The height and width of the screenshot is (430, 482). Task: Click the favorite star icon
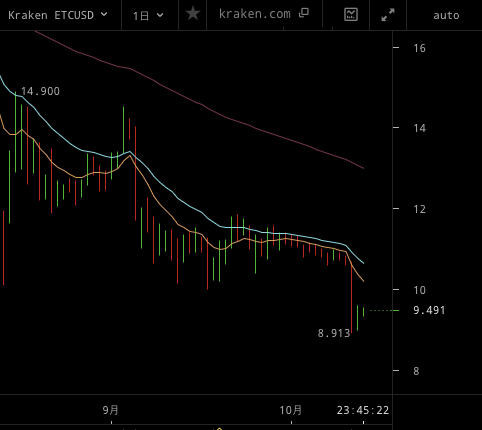coord(193,14)
